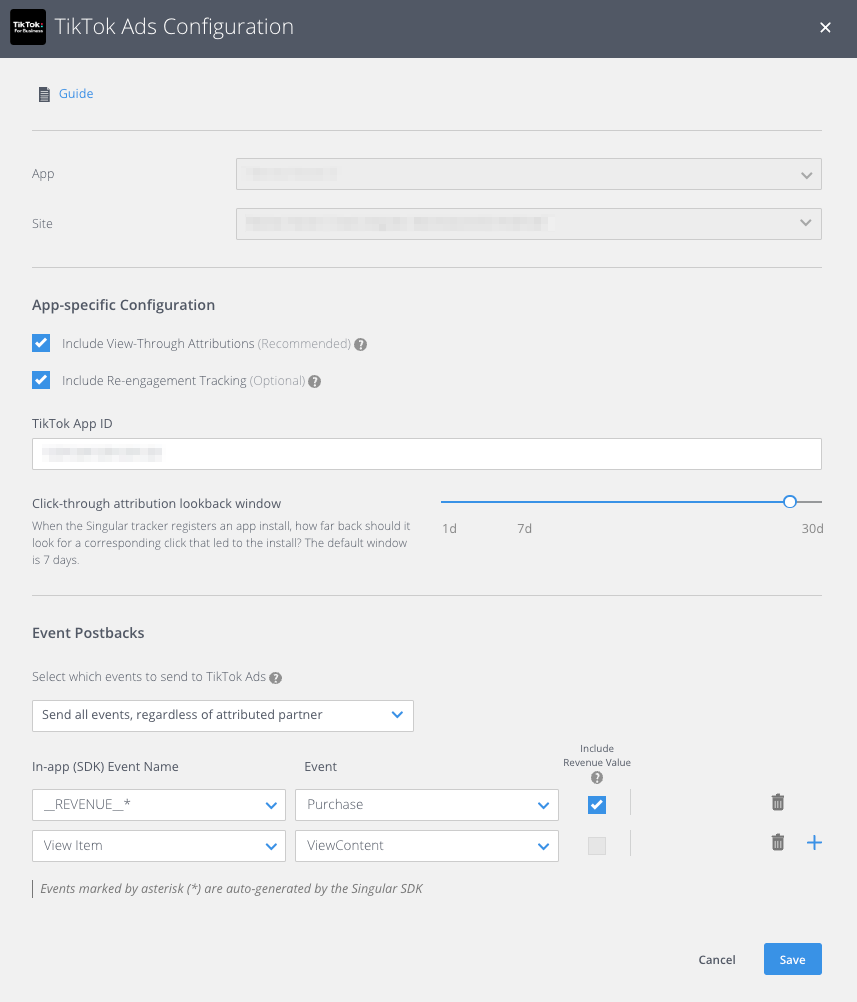This screenshot has height=1002, width=857.
Task: Enable revenue value for the View Item event
Action: (596, 845)
